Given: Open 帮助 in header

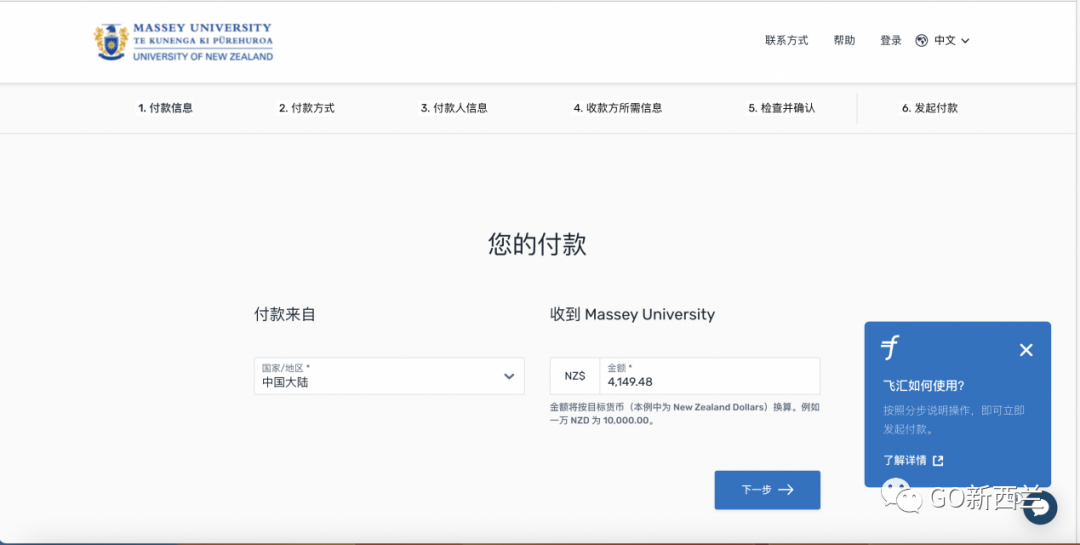Looking at the screenshot, I should click(x=844, y=41).
